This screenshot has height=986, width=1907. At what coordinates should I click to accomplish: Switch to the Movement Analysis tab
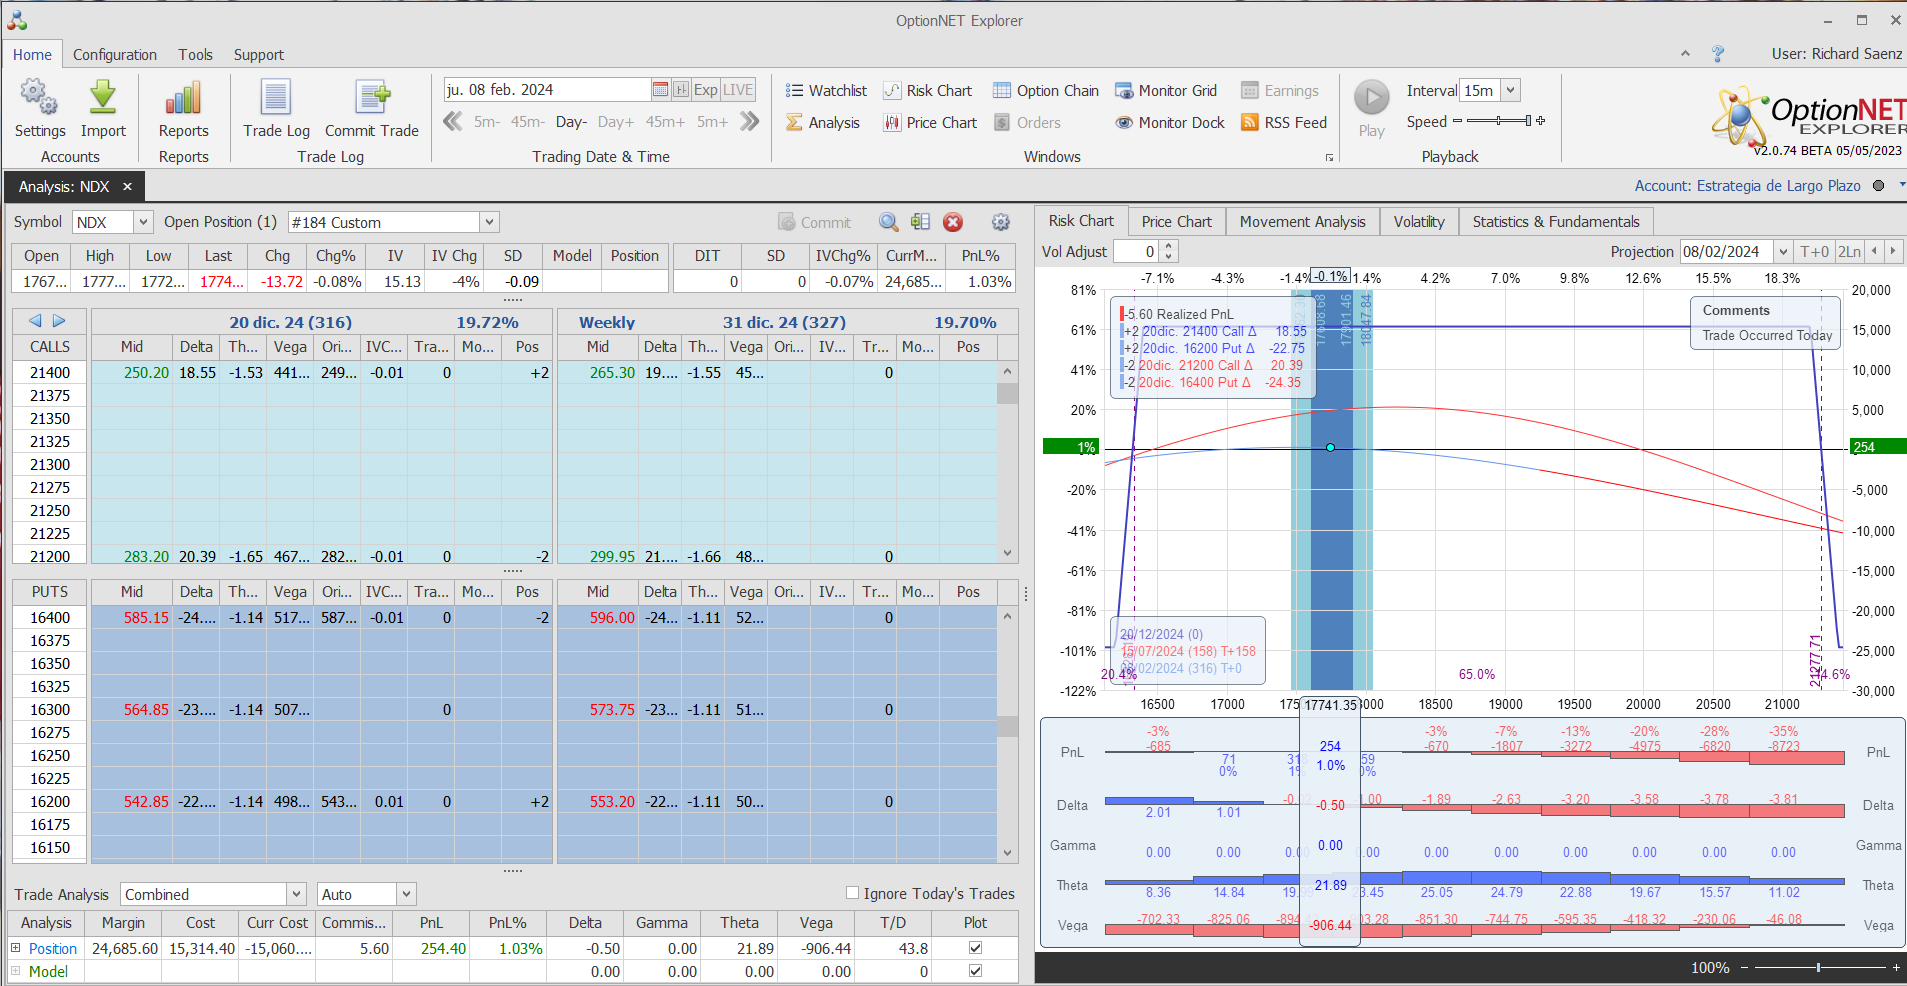coord(1302,222)
